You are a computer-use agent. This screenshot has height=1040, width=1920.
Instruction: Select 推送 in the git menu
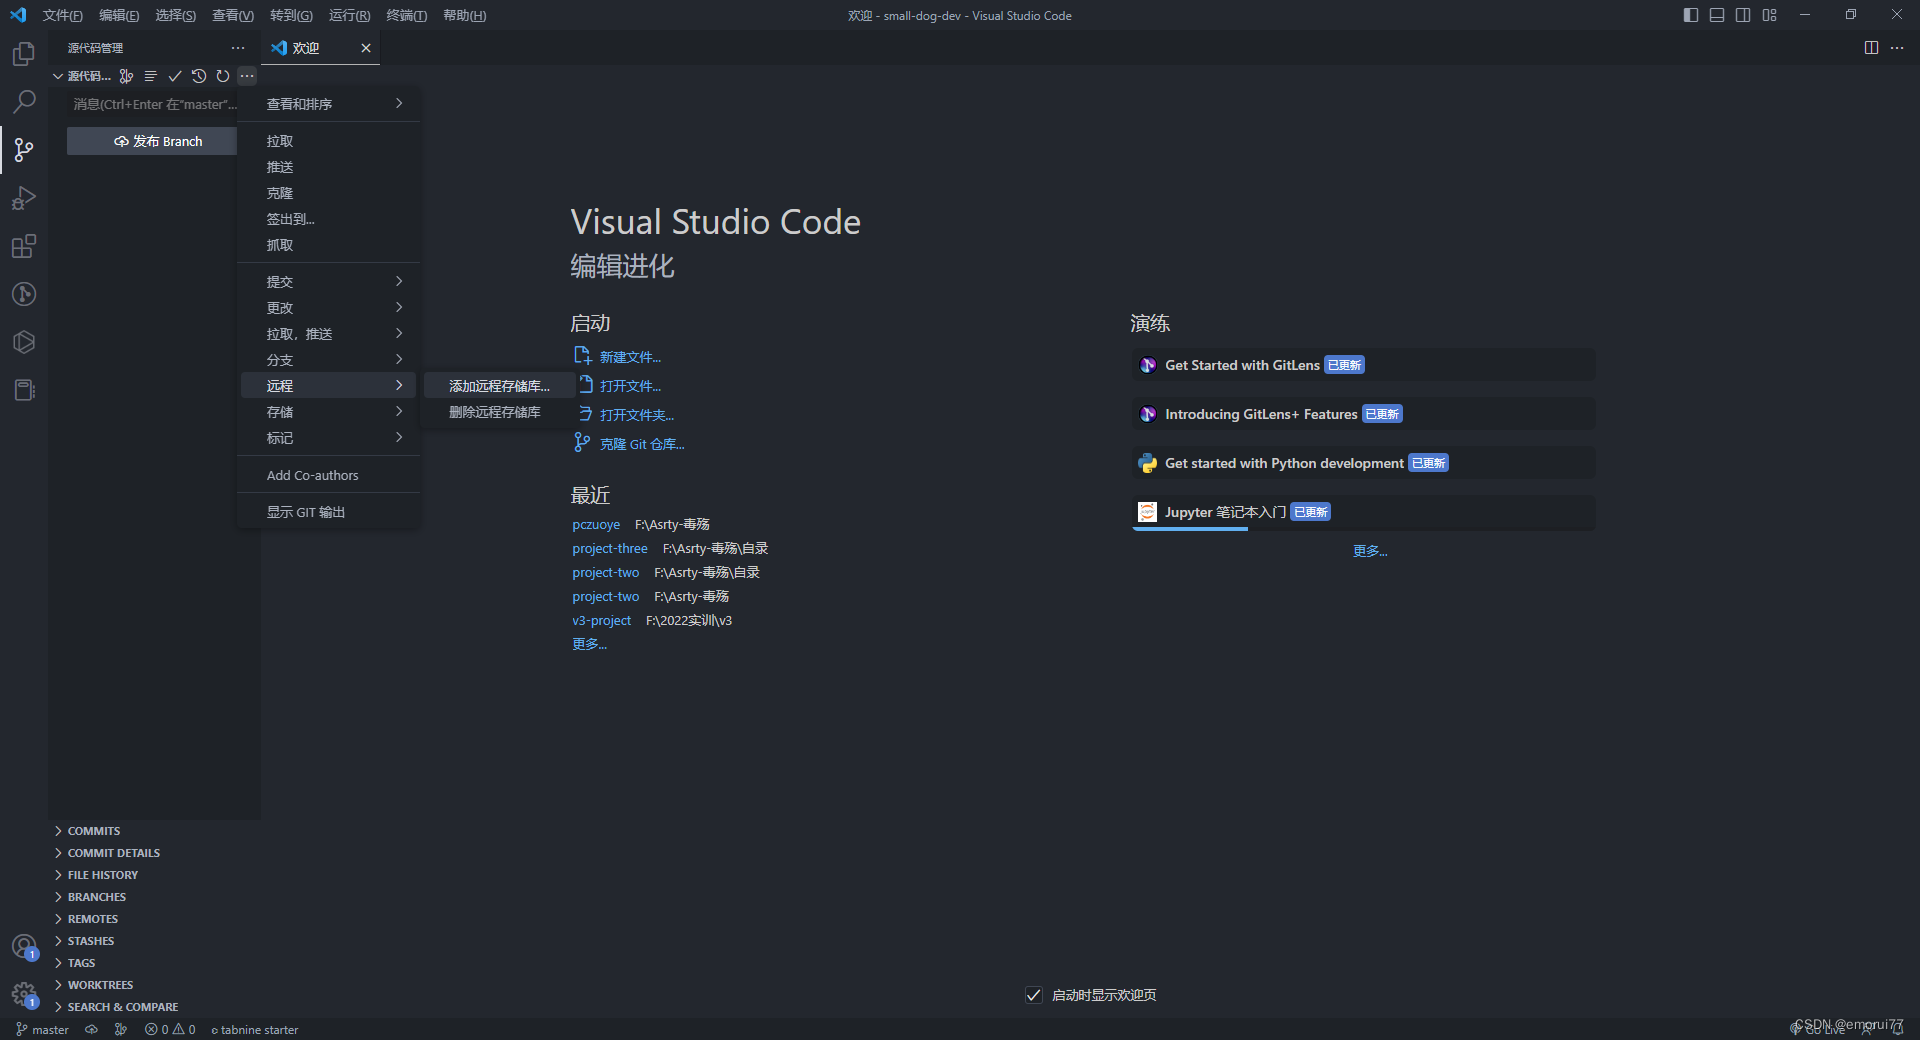pos(328,167)
